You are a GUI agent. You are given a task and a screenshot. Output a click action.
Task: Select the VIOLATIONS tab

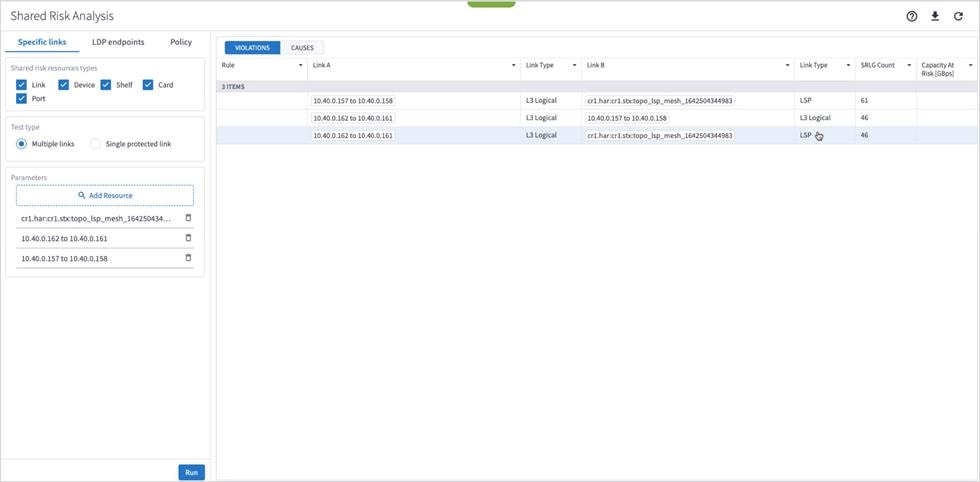click(252, 48)
